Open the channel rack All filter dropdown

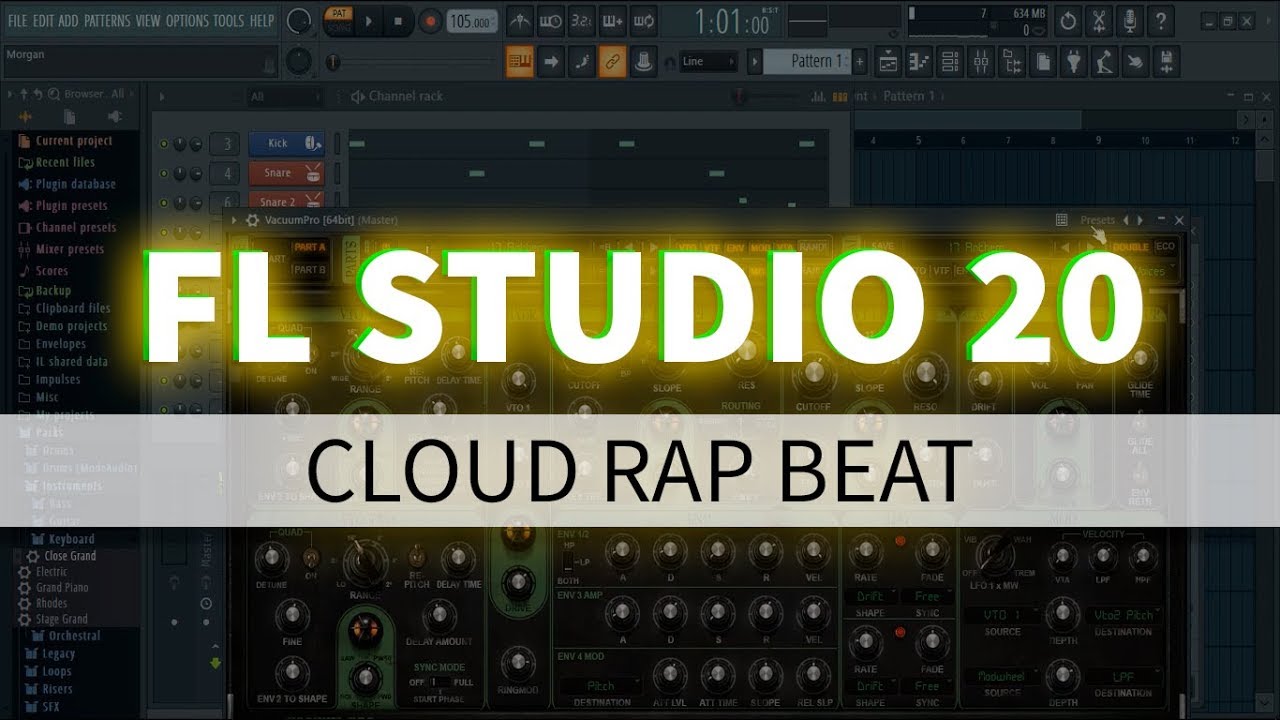coord(283,97)
